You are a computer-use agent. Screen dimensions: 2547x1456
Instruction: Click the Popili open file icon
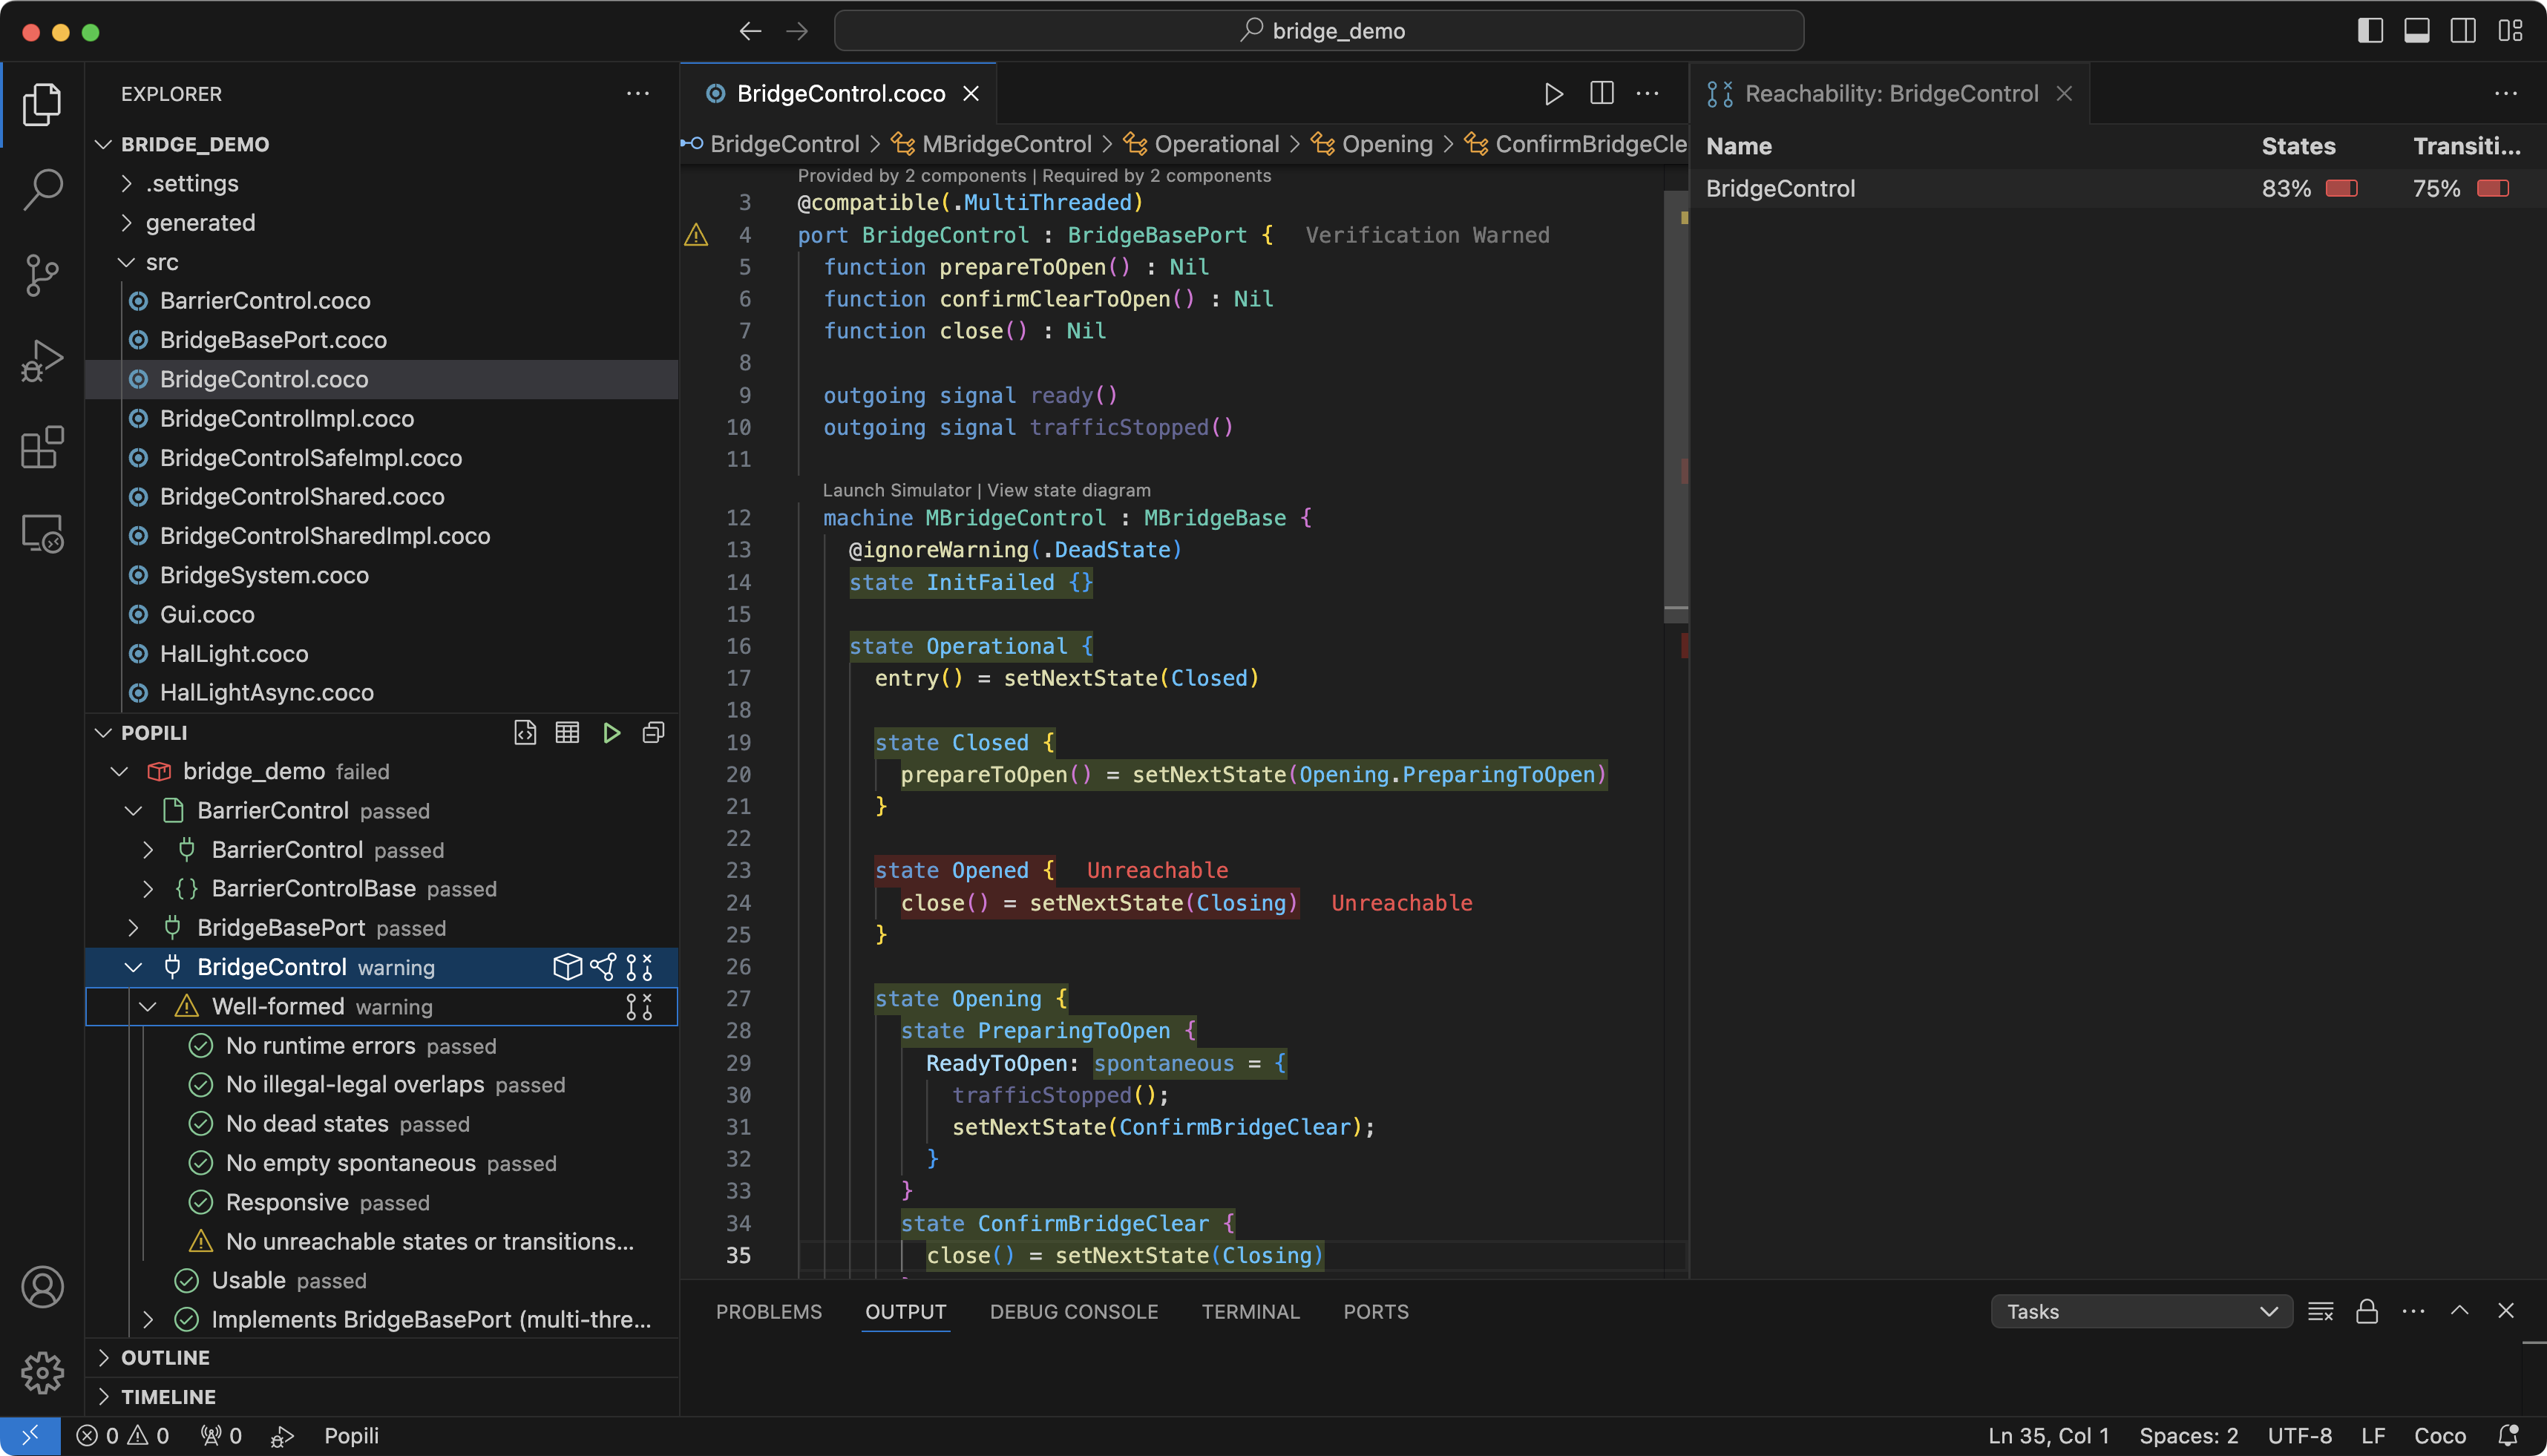coord(525,733)
